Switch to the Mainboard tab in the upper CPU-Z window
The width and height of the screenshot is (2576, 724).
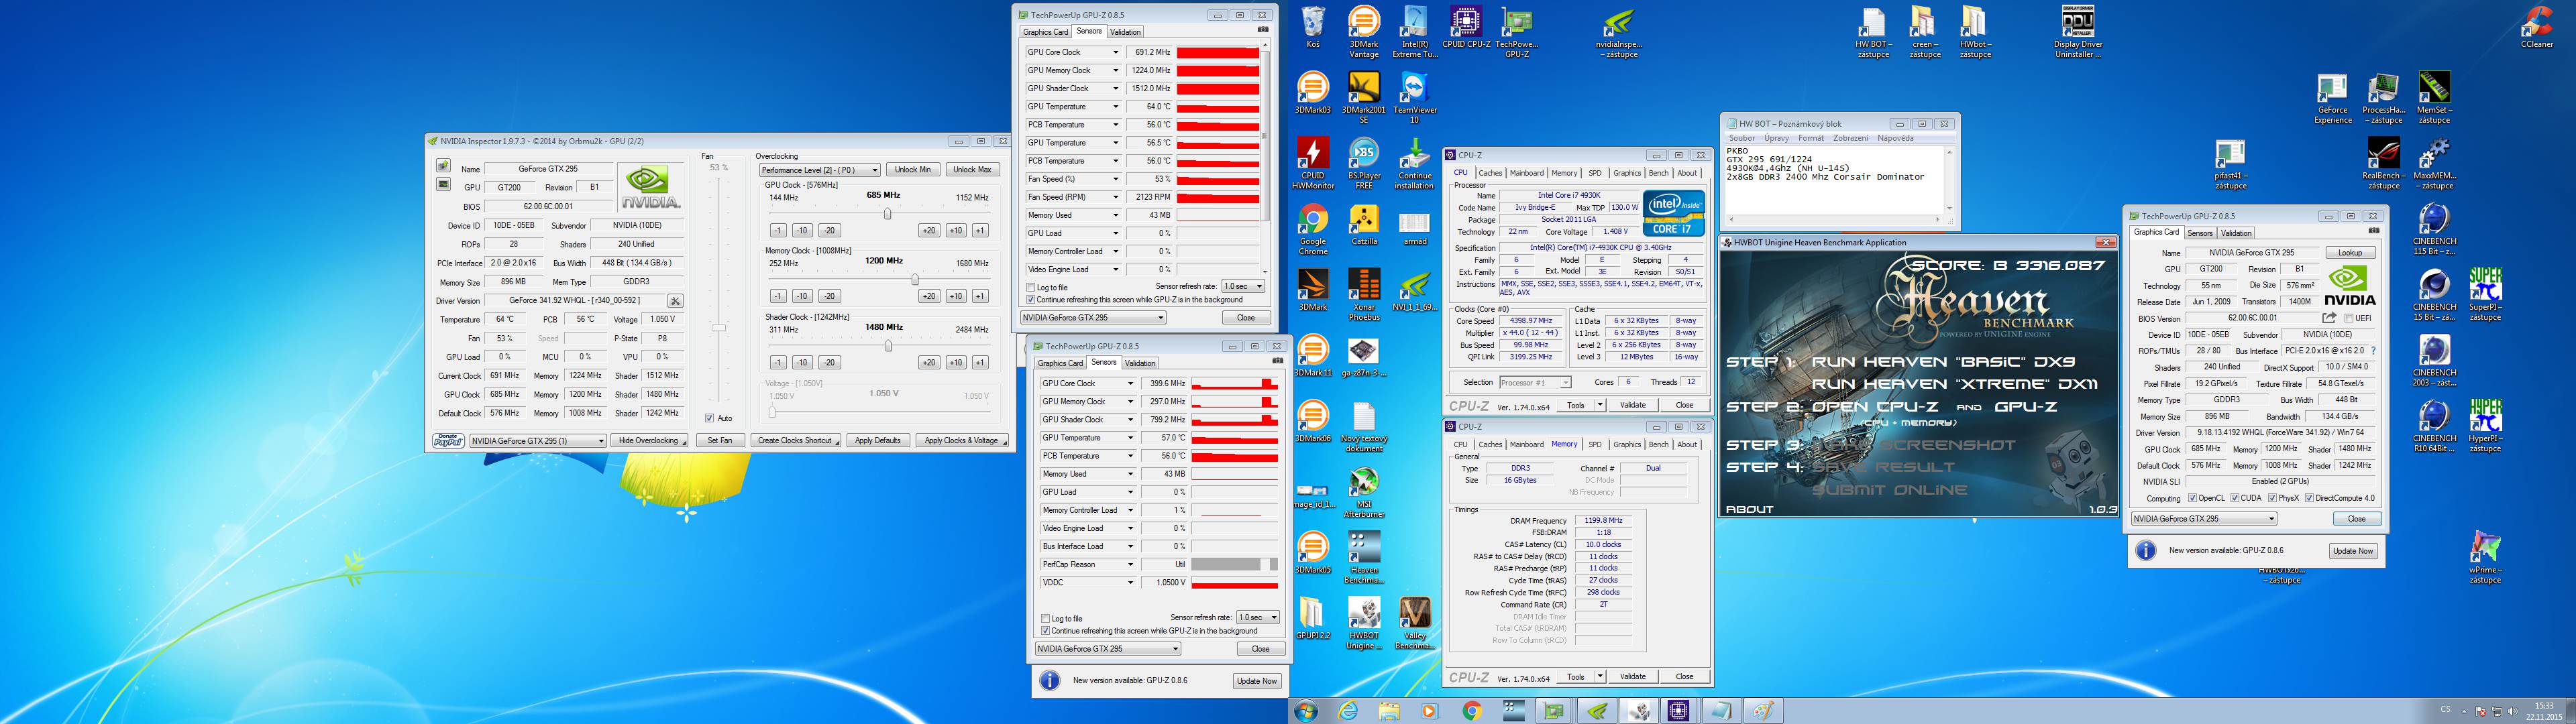1526,173
